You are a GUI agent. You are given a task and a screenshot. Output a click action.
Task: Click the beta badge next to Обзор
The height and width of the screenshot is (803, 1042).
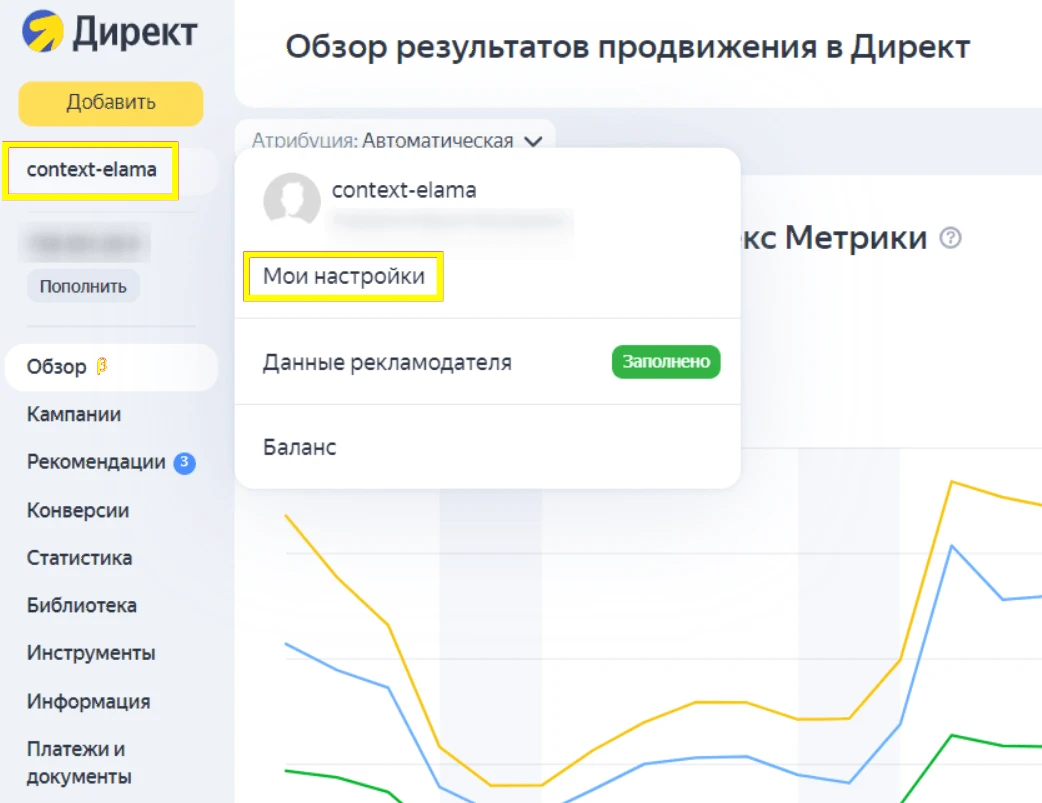point(102,366)
